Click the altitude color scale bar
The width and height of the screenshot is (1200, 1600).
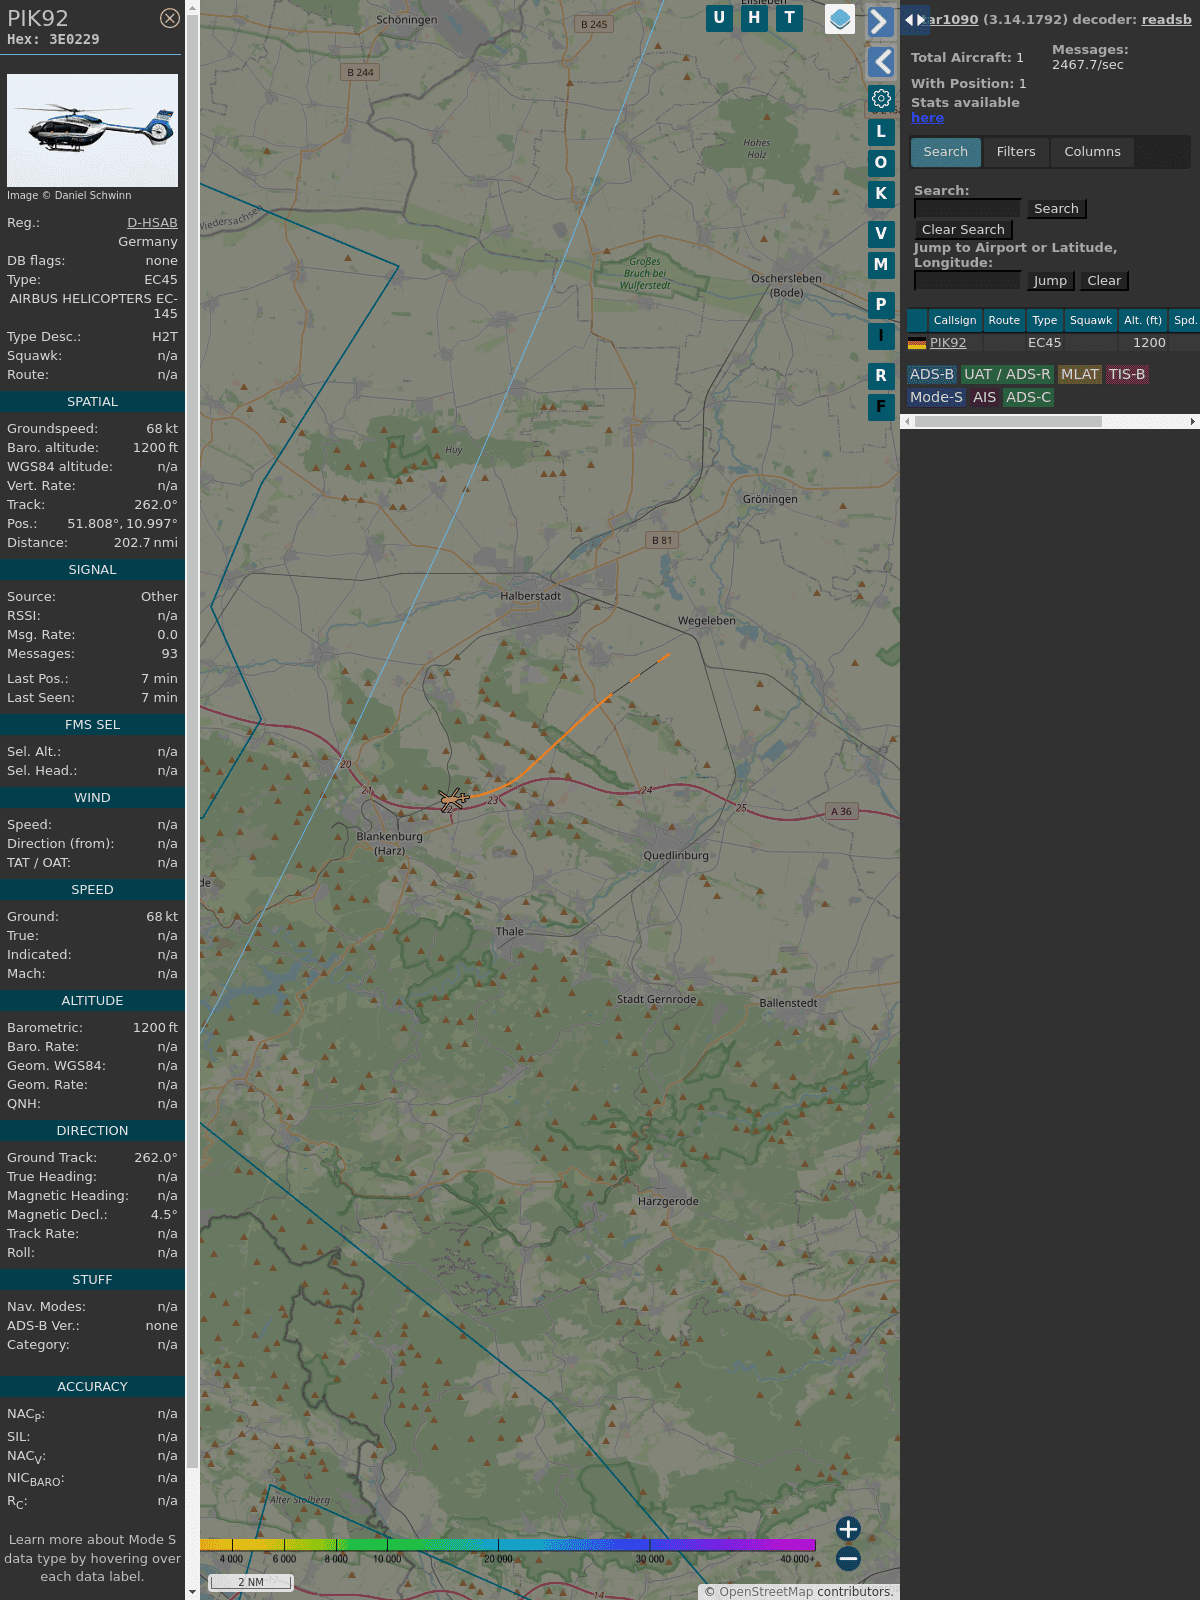(x=508, y=1545)
